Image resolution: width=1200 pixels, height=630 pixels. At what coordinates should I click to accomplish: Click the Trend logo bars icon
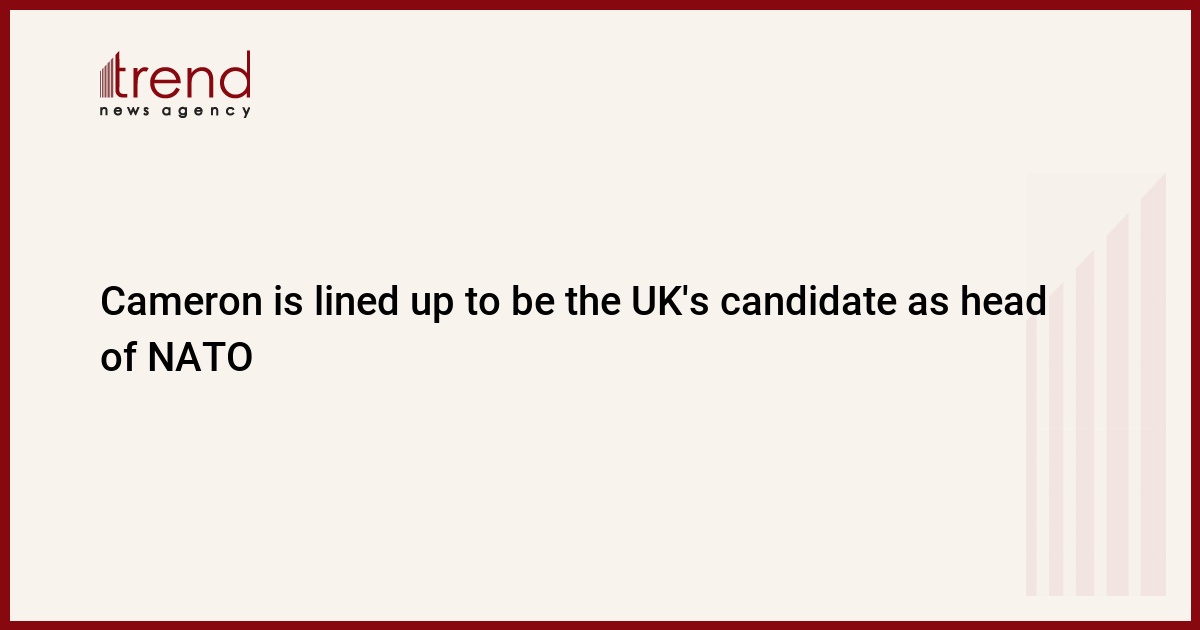[x=109, y=78]
